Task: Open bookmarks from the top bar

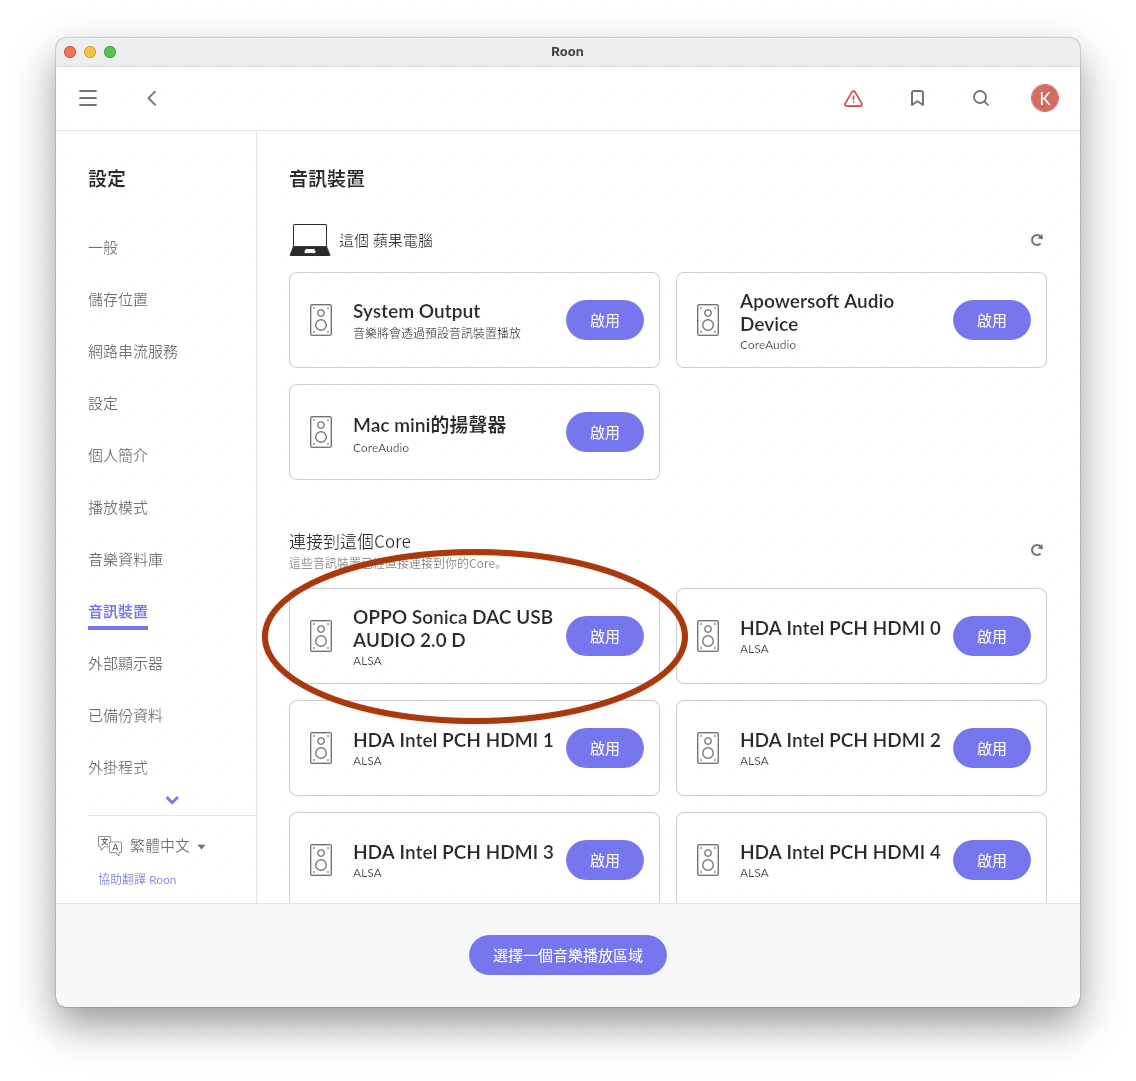Action: pyautogui.click(x=917, y=98)
